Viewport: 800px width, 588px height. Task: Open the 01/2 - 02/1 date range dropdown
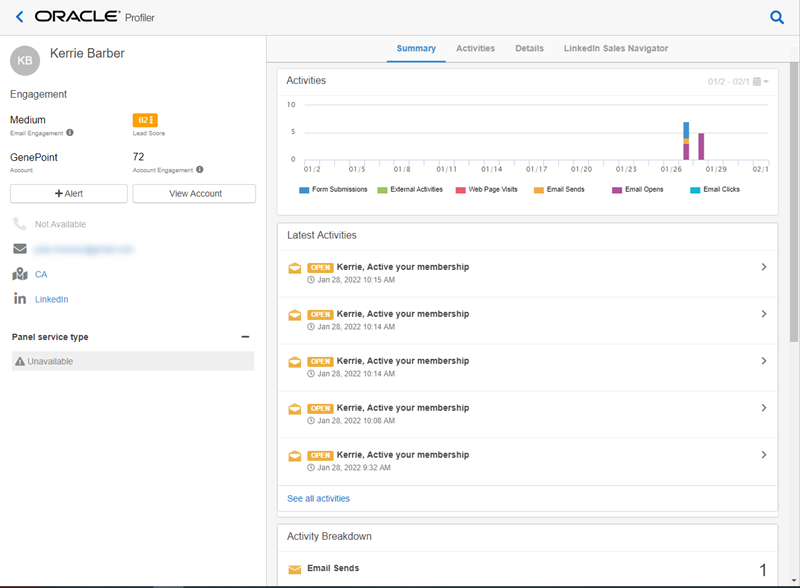point(738,82)
